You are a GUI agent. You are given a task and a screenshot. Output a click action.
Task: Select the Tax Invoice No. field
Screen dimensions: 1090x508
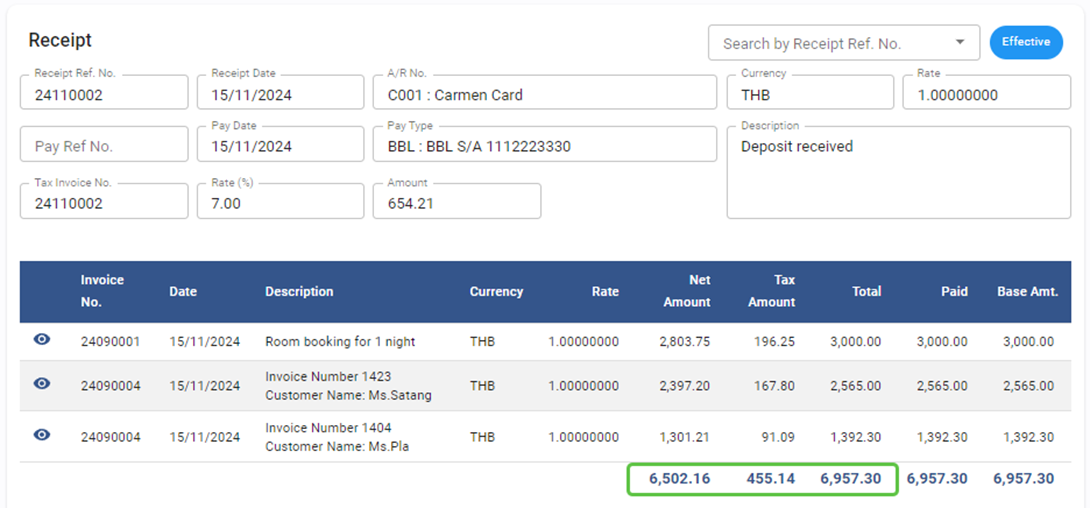[104, 203]
